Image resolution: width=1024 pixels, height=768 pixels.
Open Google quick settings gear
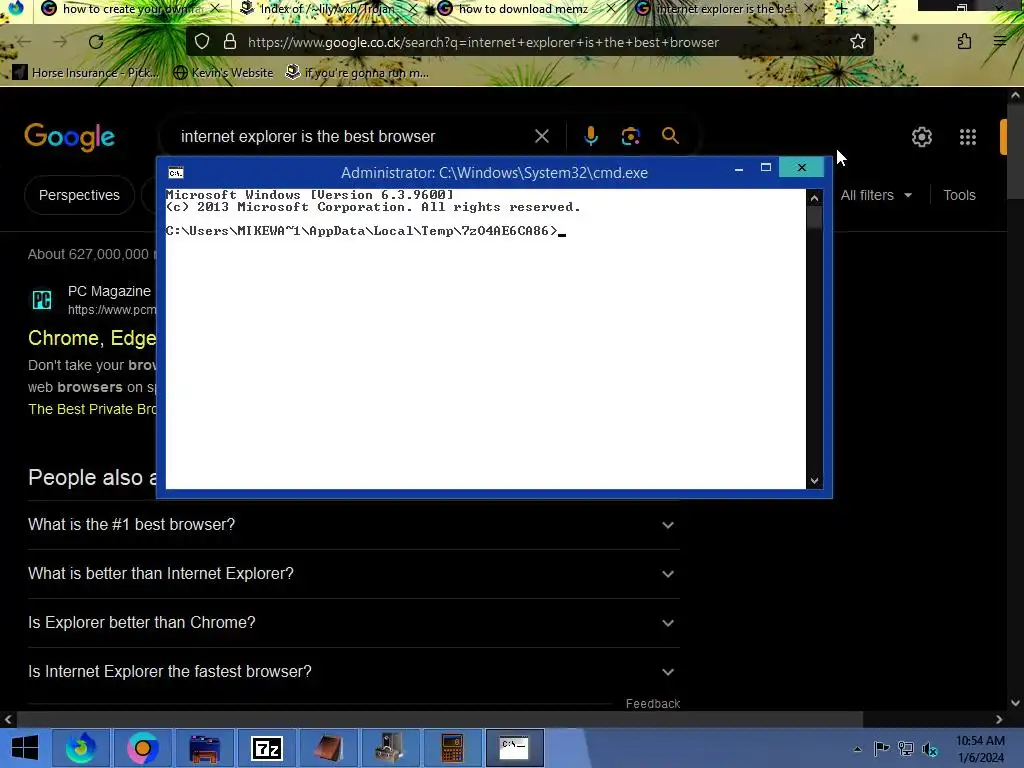[x=921, y=136]
